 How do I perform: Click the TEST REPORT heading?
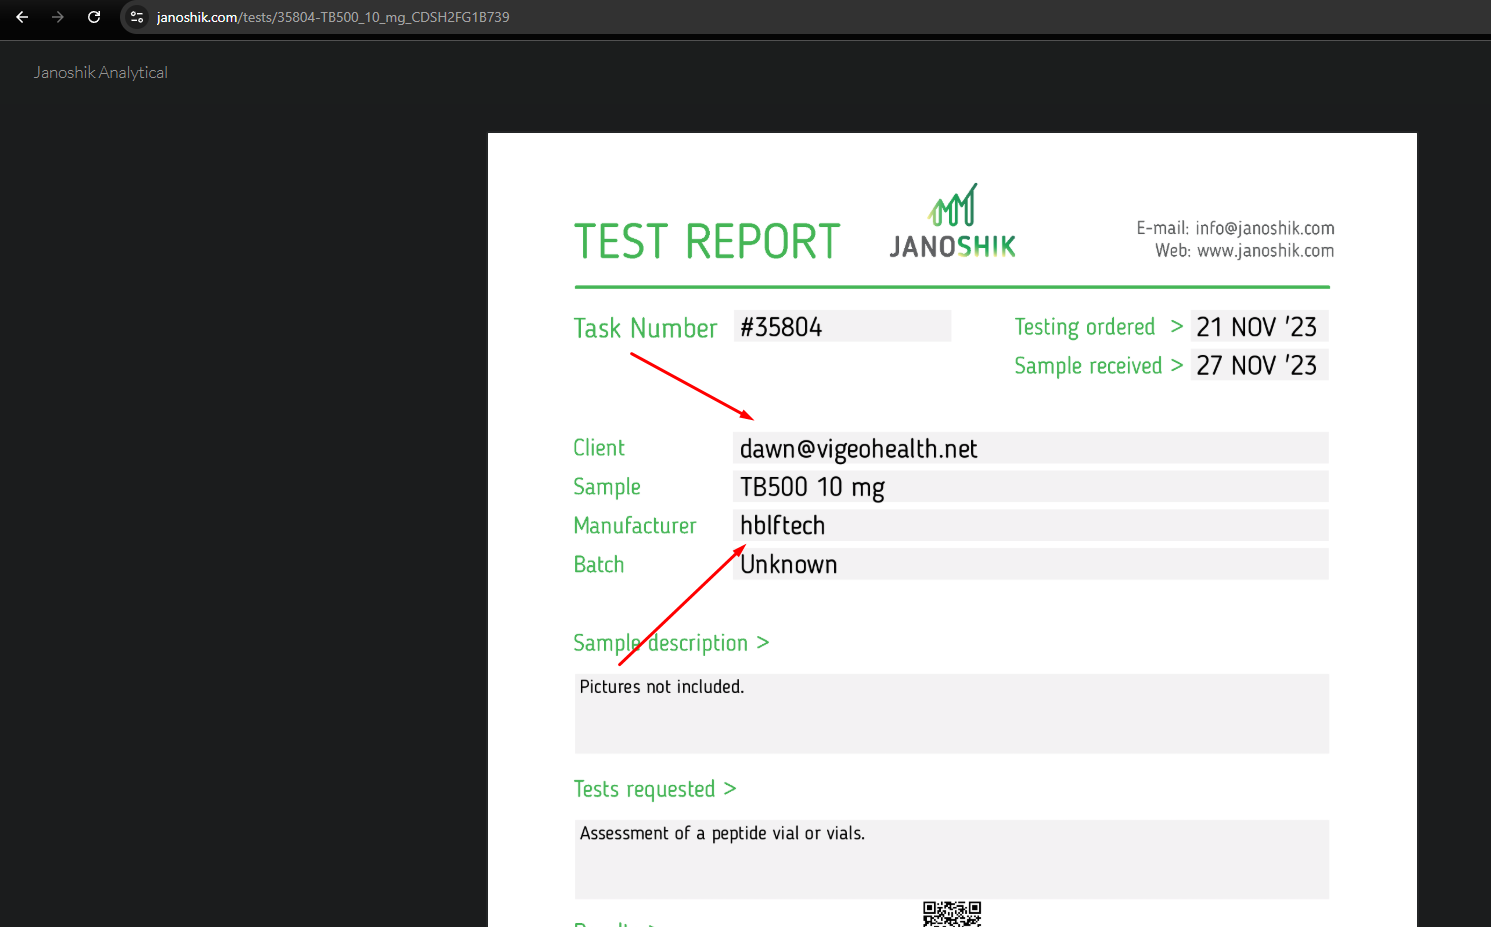pos(707,242)
